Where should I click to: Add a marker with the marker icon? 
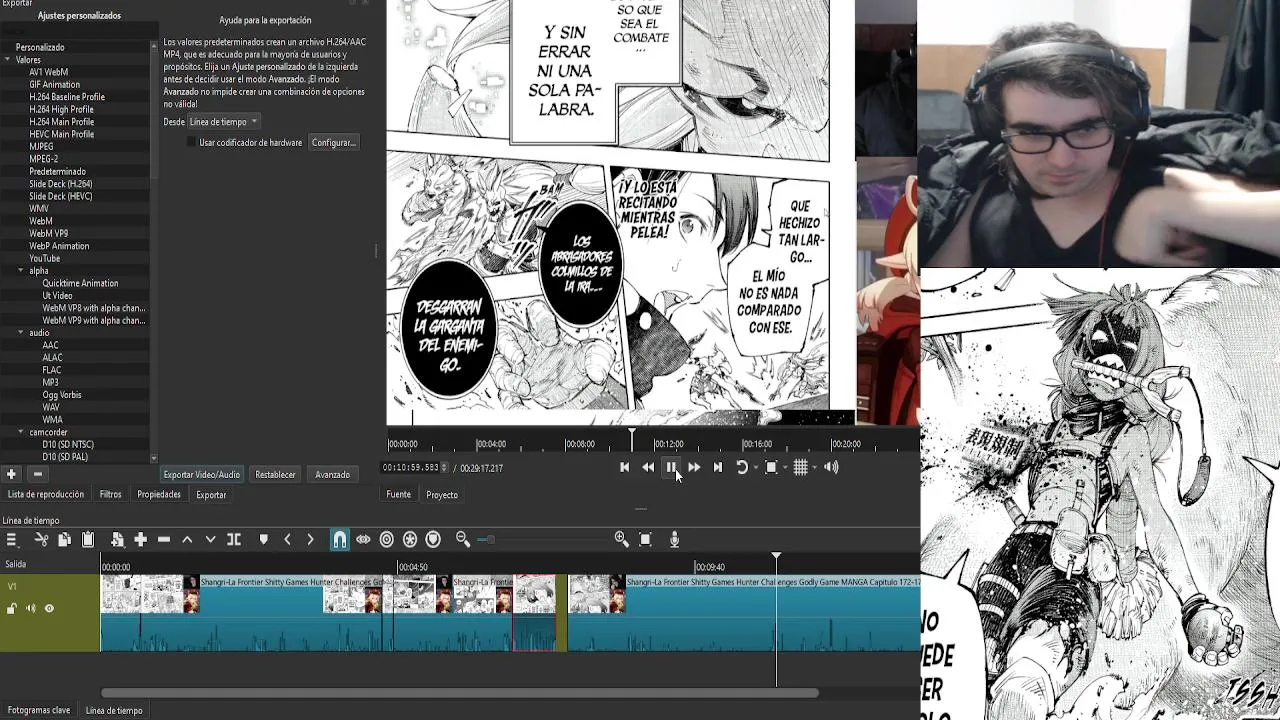[264, 540]
